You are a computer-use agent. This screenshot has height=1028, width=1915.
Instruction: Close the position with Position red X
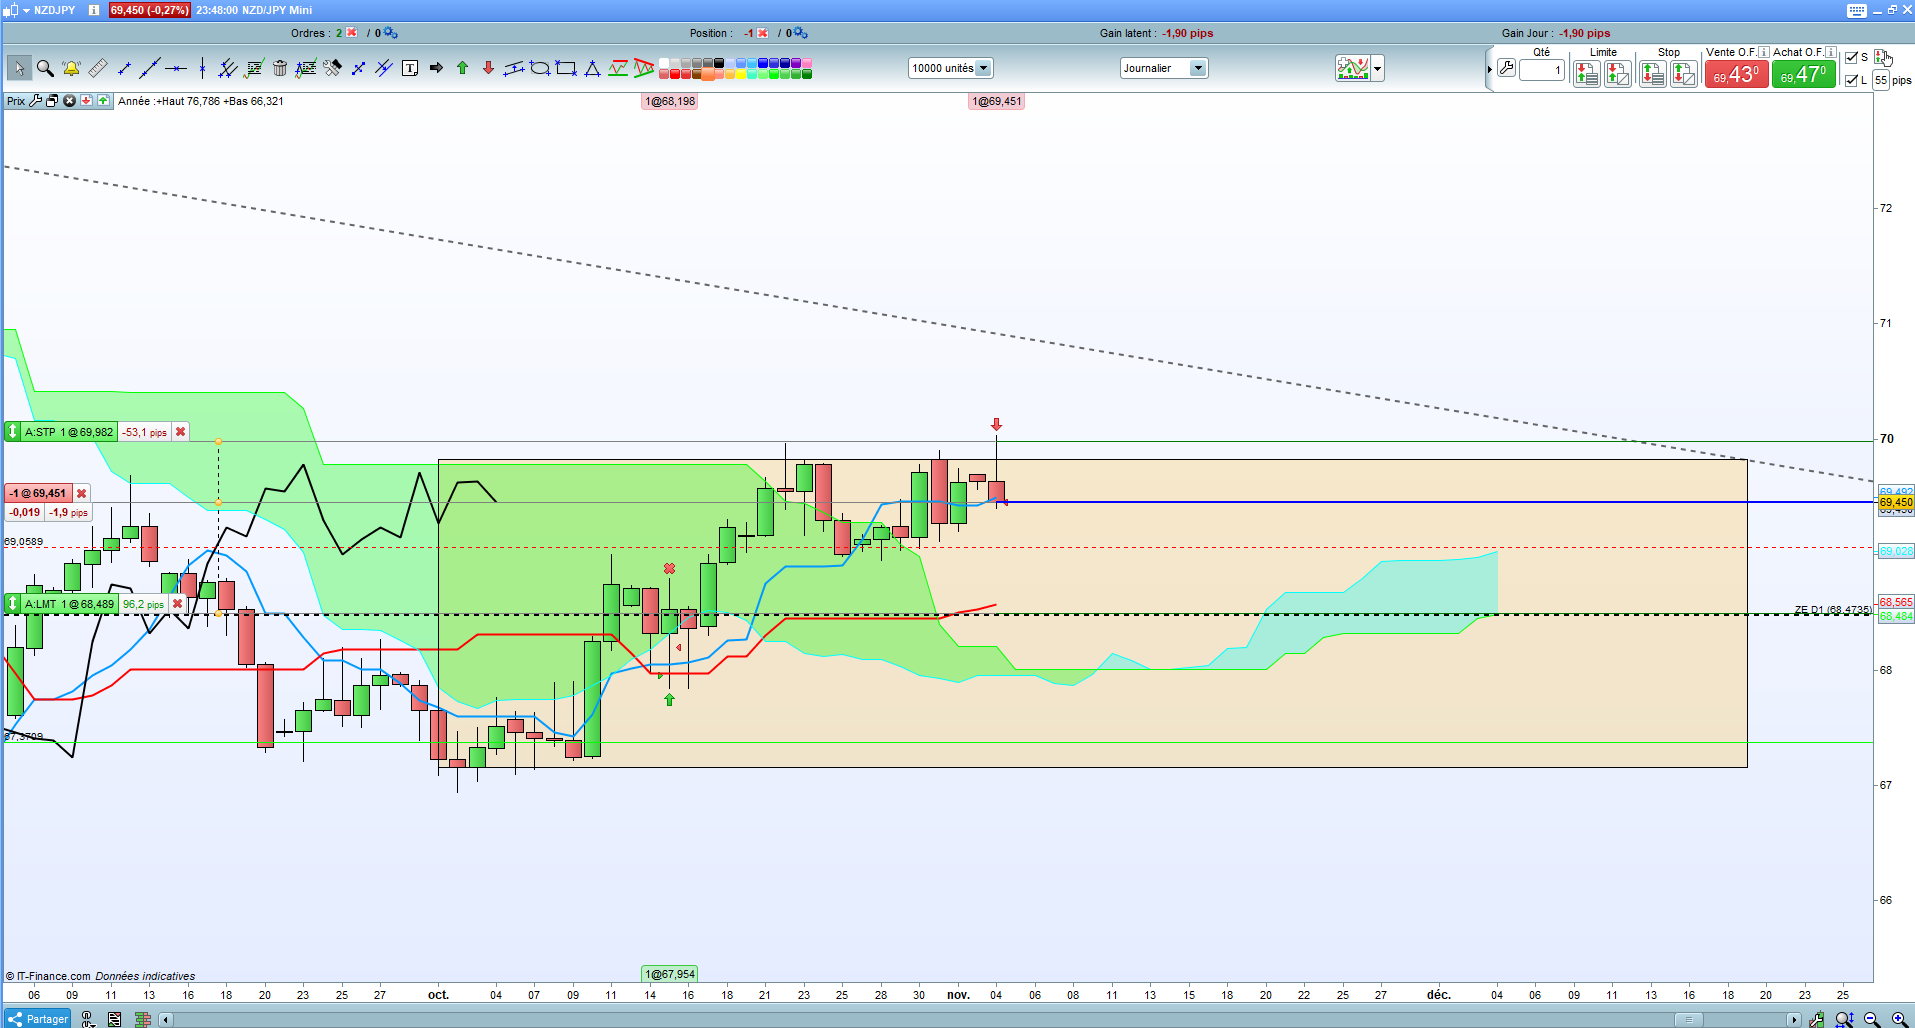pyautogui.click(x=763, y=33)
